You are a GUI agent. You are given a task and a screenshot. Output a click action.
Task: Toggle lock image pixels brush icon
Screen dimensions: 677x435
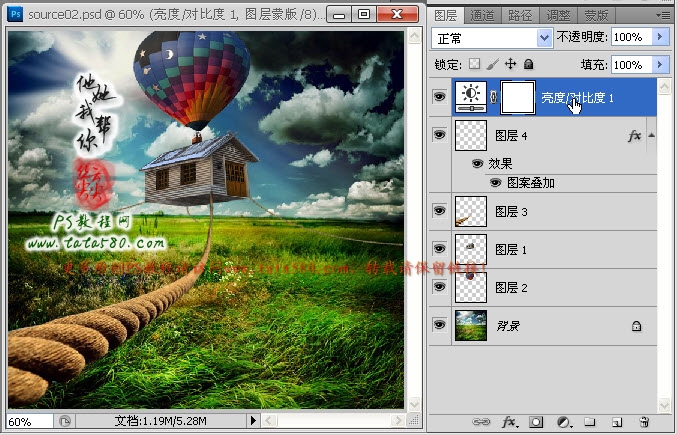click(492, 64)
